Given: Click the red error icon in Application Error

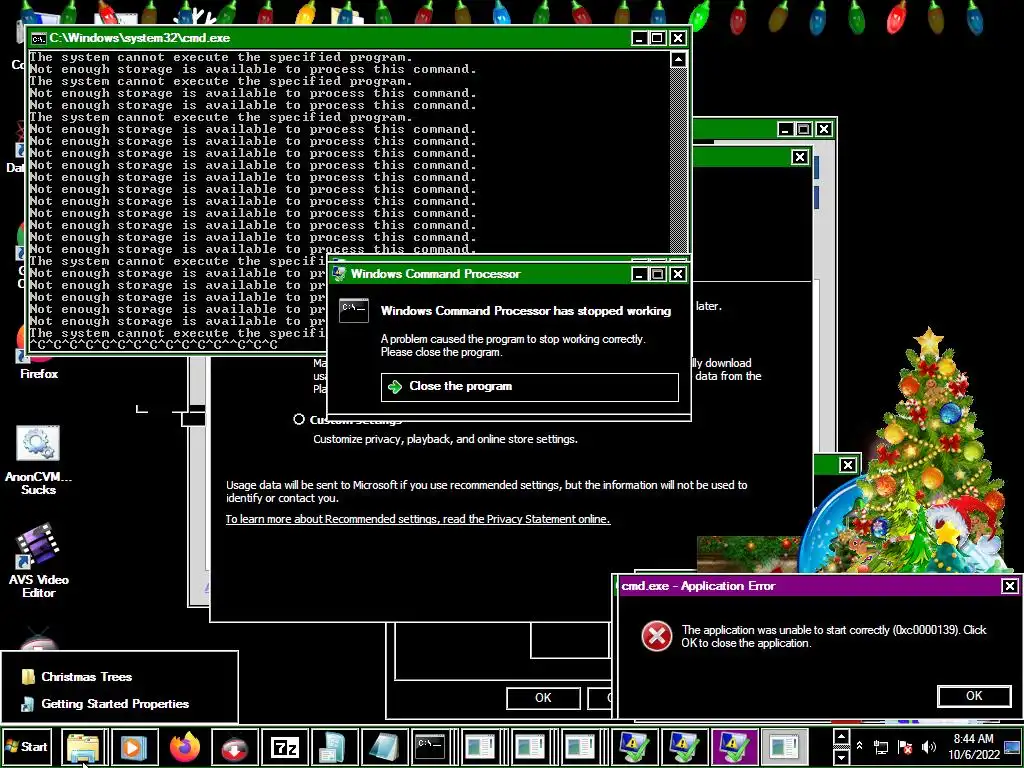Looking at the screenshot, I should point(656,636).
